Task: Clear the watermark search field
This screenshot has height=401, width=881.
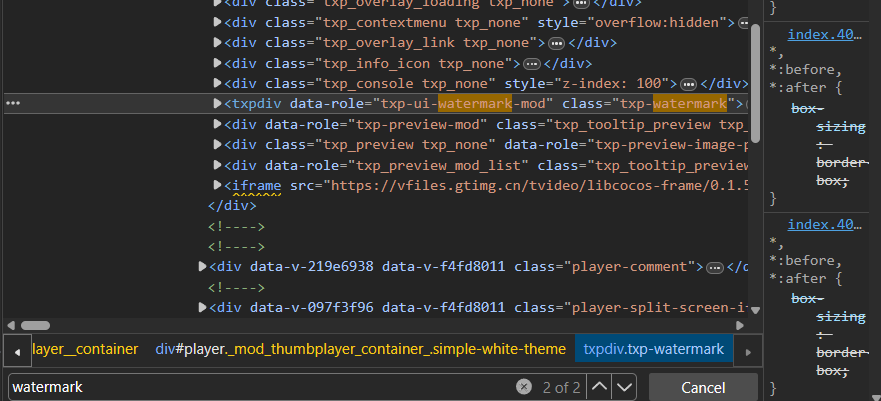Action: (x=524, y=387)
